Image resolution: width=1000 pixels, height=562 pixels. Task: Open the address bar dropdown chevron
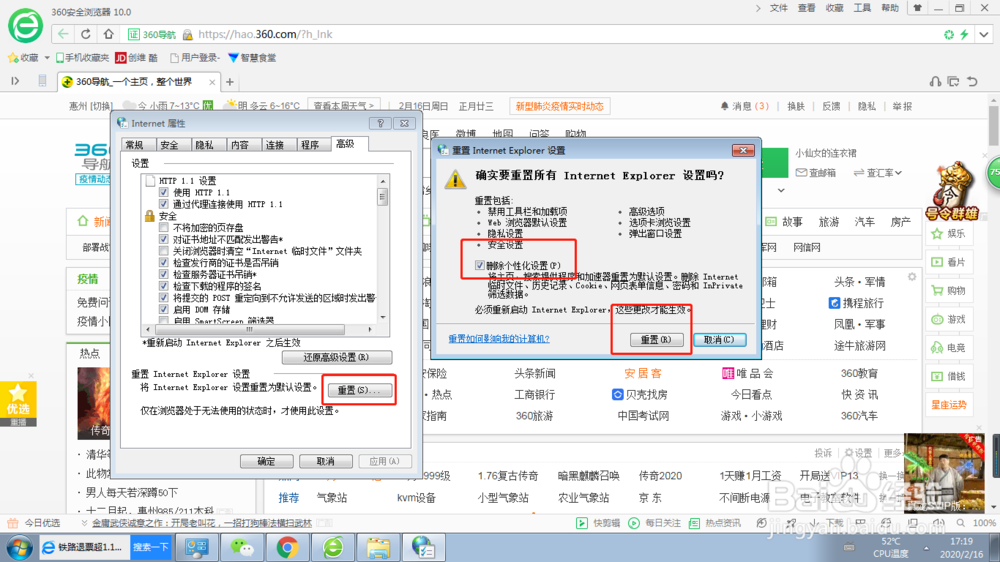pyautogui.click(x=984, y=34)
